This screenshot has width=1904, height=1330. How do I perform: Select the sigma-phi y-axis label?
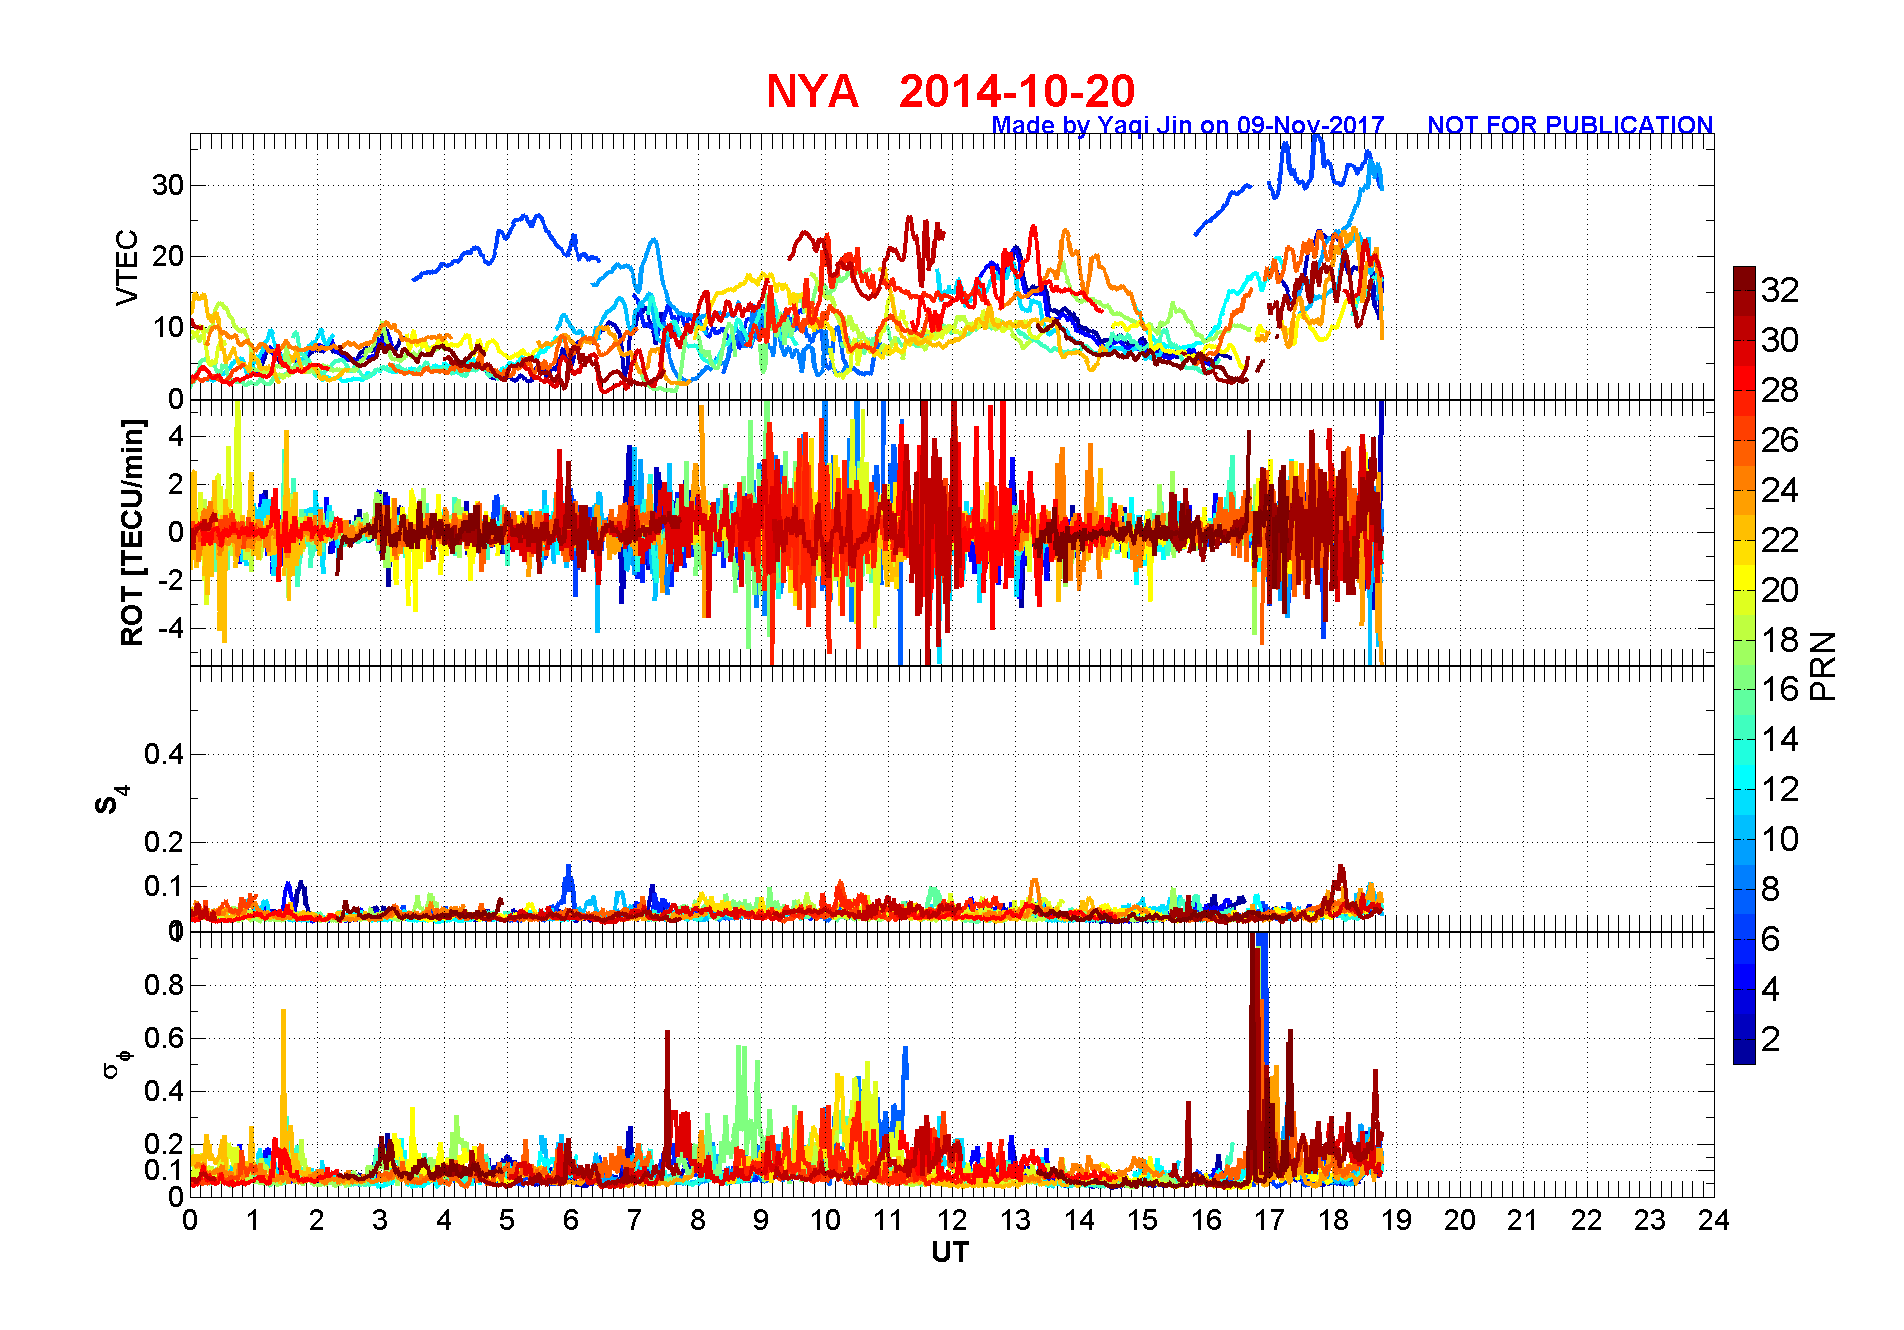click(x=117, y=1062)
